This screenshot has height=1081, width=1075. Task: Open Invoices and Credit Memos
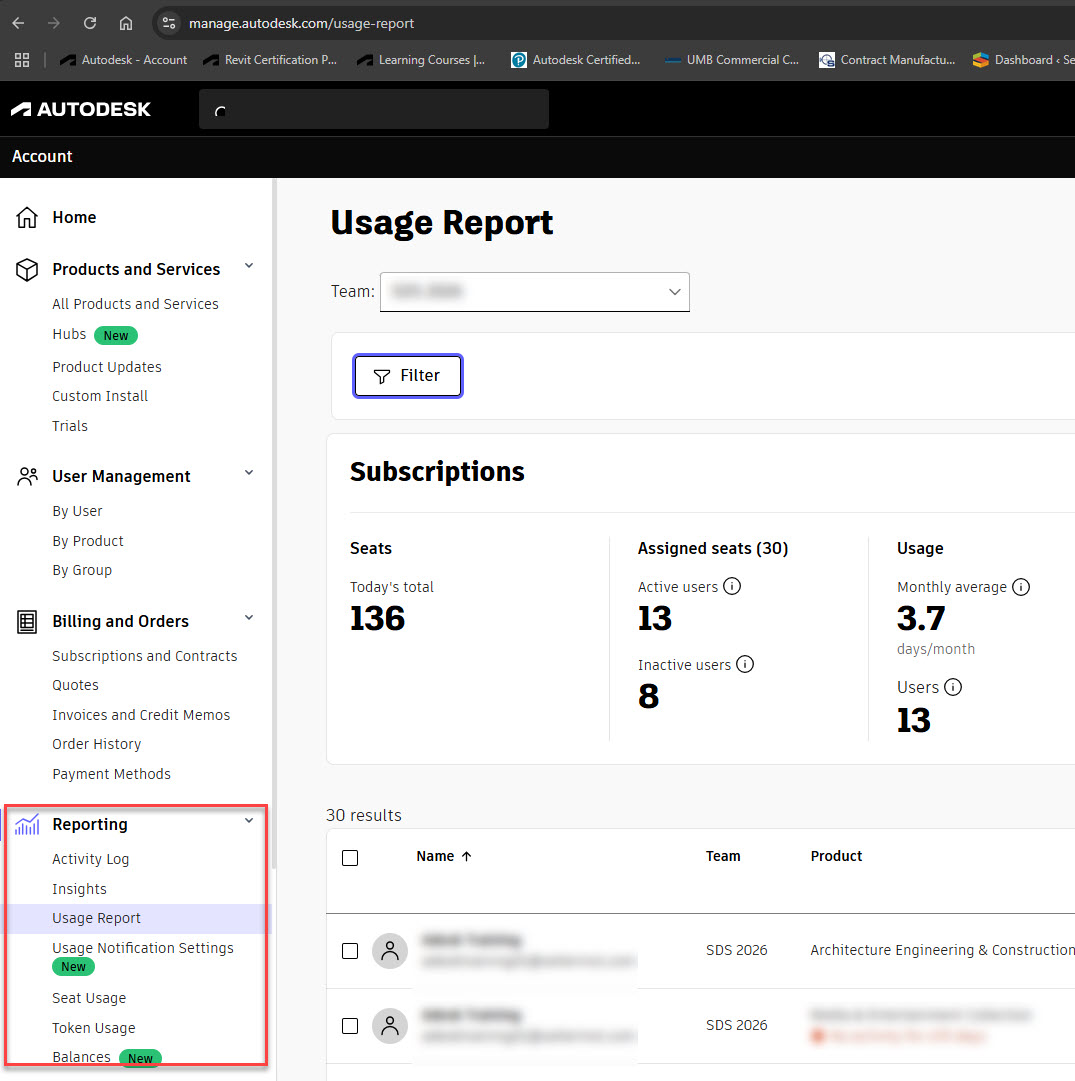(x=141, y=715)
